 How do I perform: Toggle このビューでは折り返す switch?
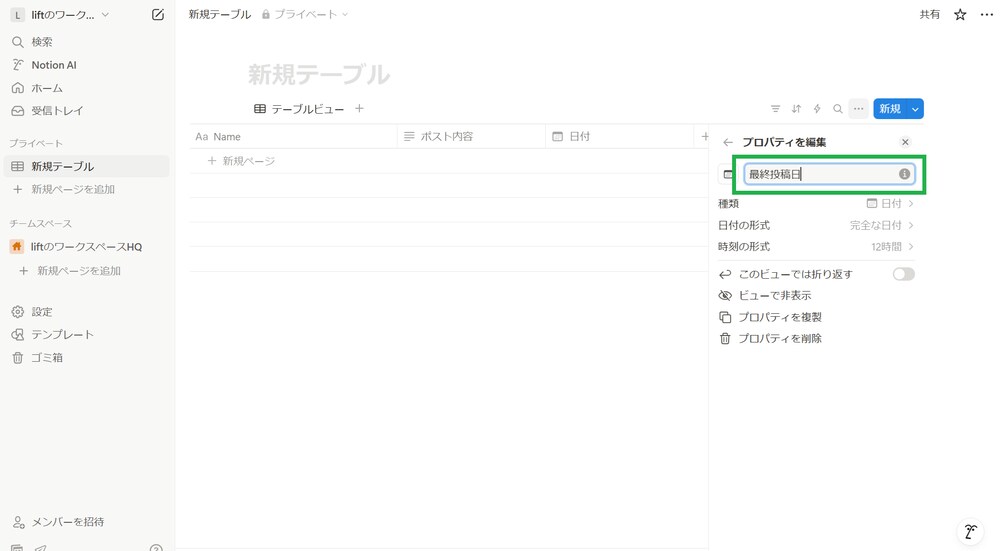coord(904,274)
